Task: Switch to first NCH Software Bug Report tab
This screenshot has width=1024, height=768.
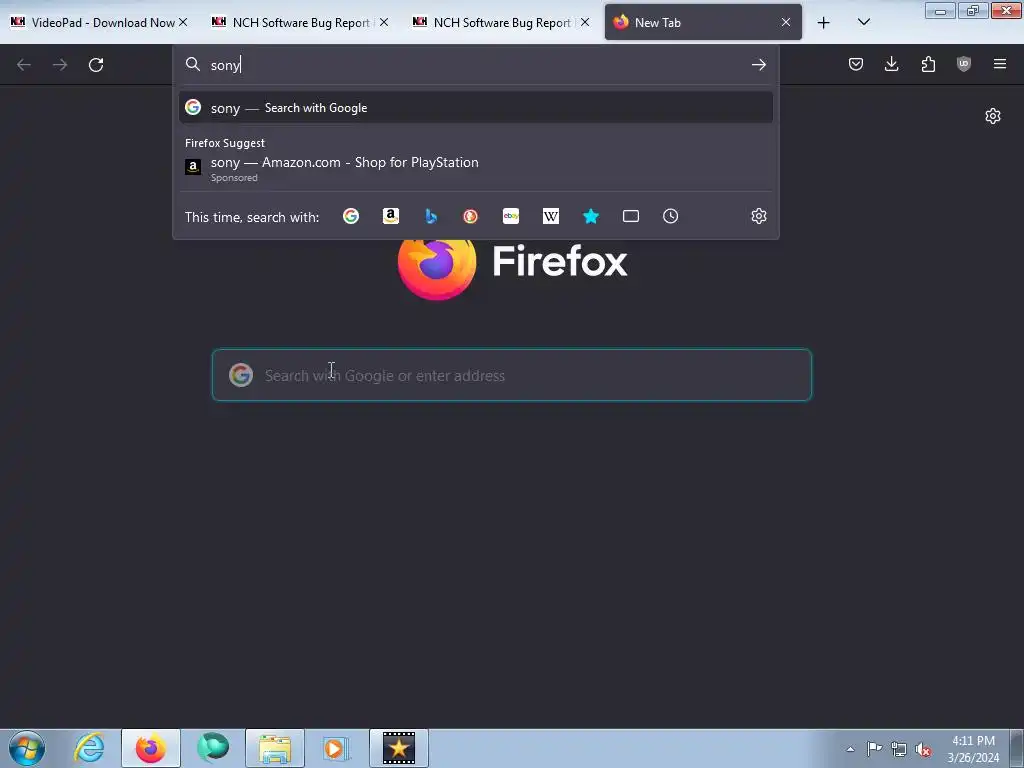Action: click(300, 22)
